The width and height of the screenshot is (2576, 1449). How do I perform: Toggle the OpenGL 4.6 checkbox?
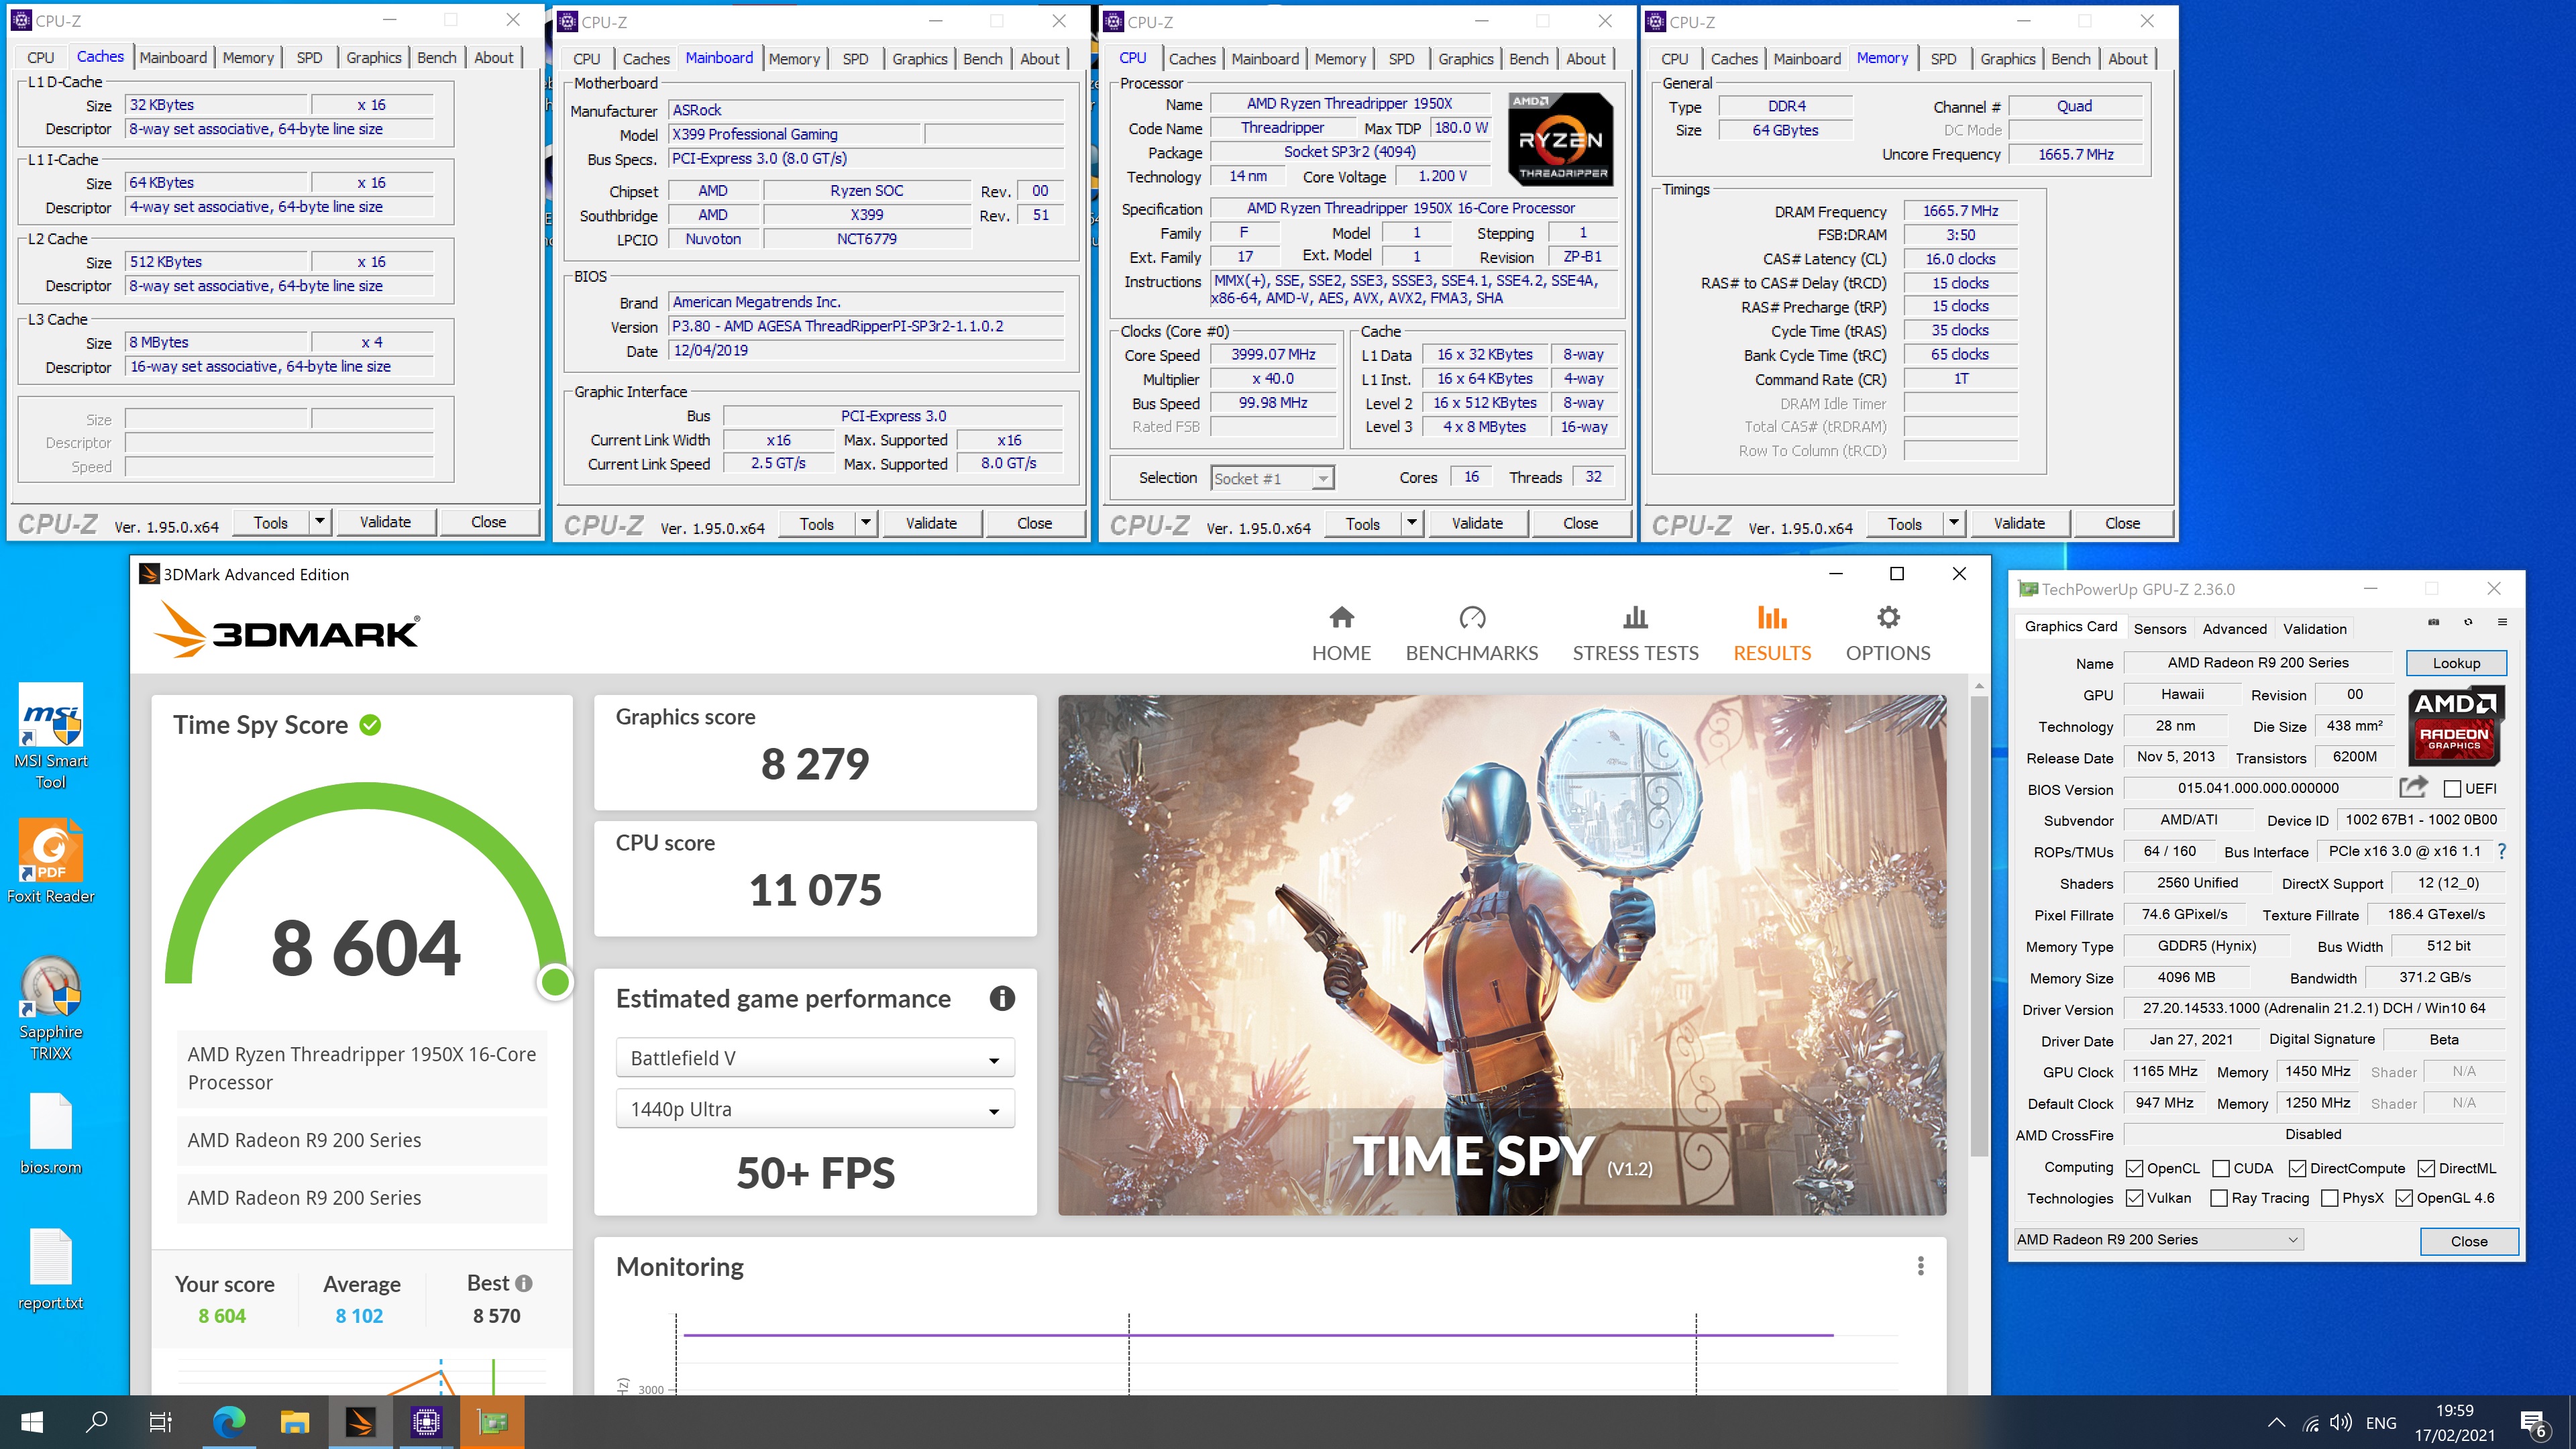pos(2404,1198)
